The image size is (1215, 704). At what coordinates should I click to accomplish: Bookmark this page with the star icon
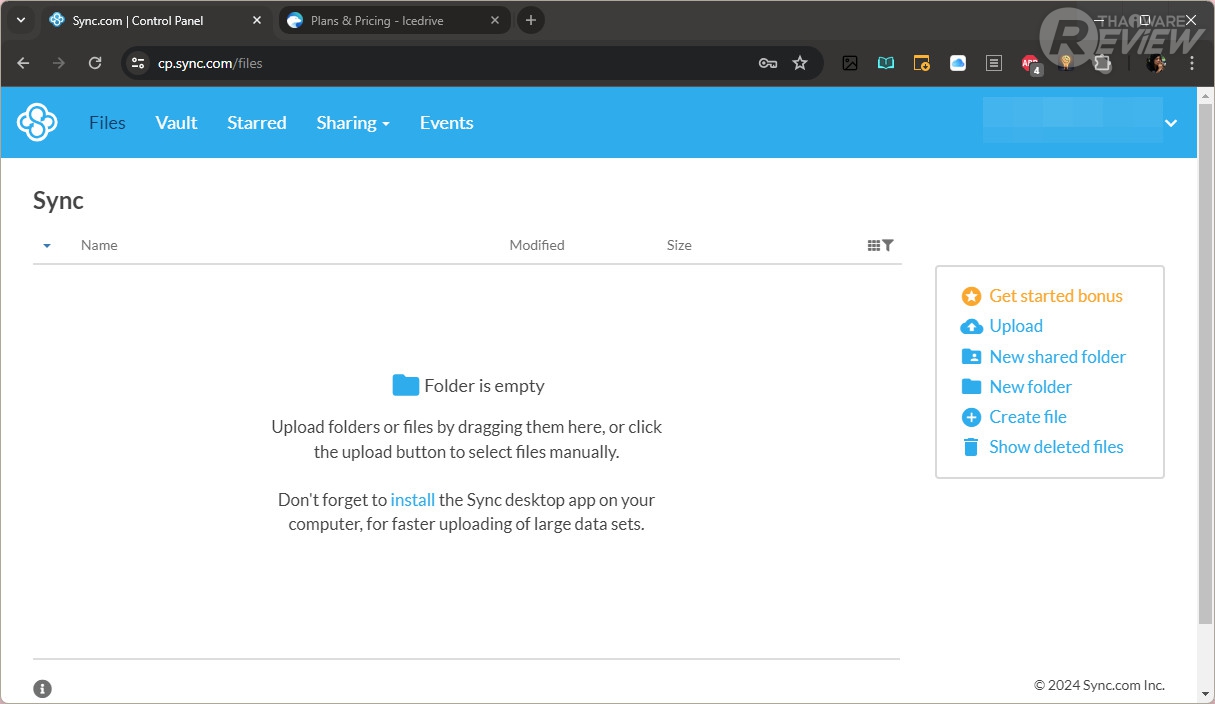(800, 63)
